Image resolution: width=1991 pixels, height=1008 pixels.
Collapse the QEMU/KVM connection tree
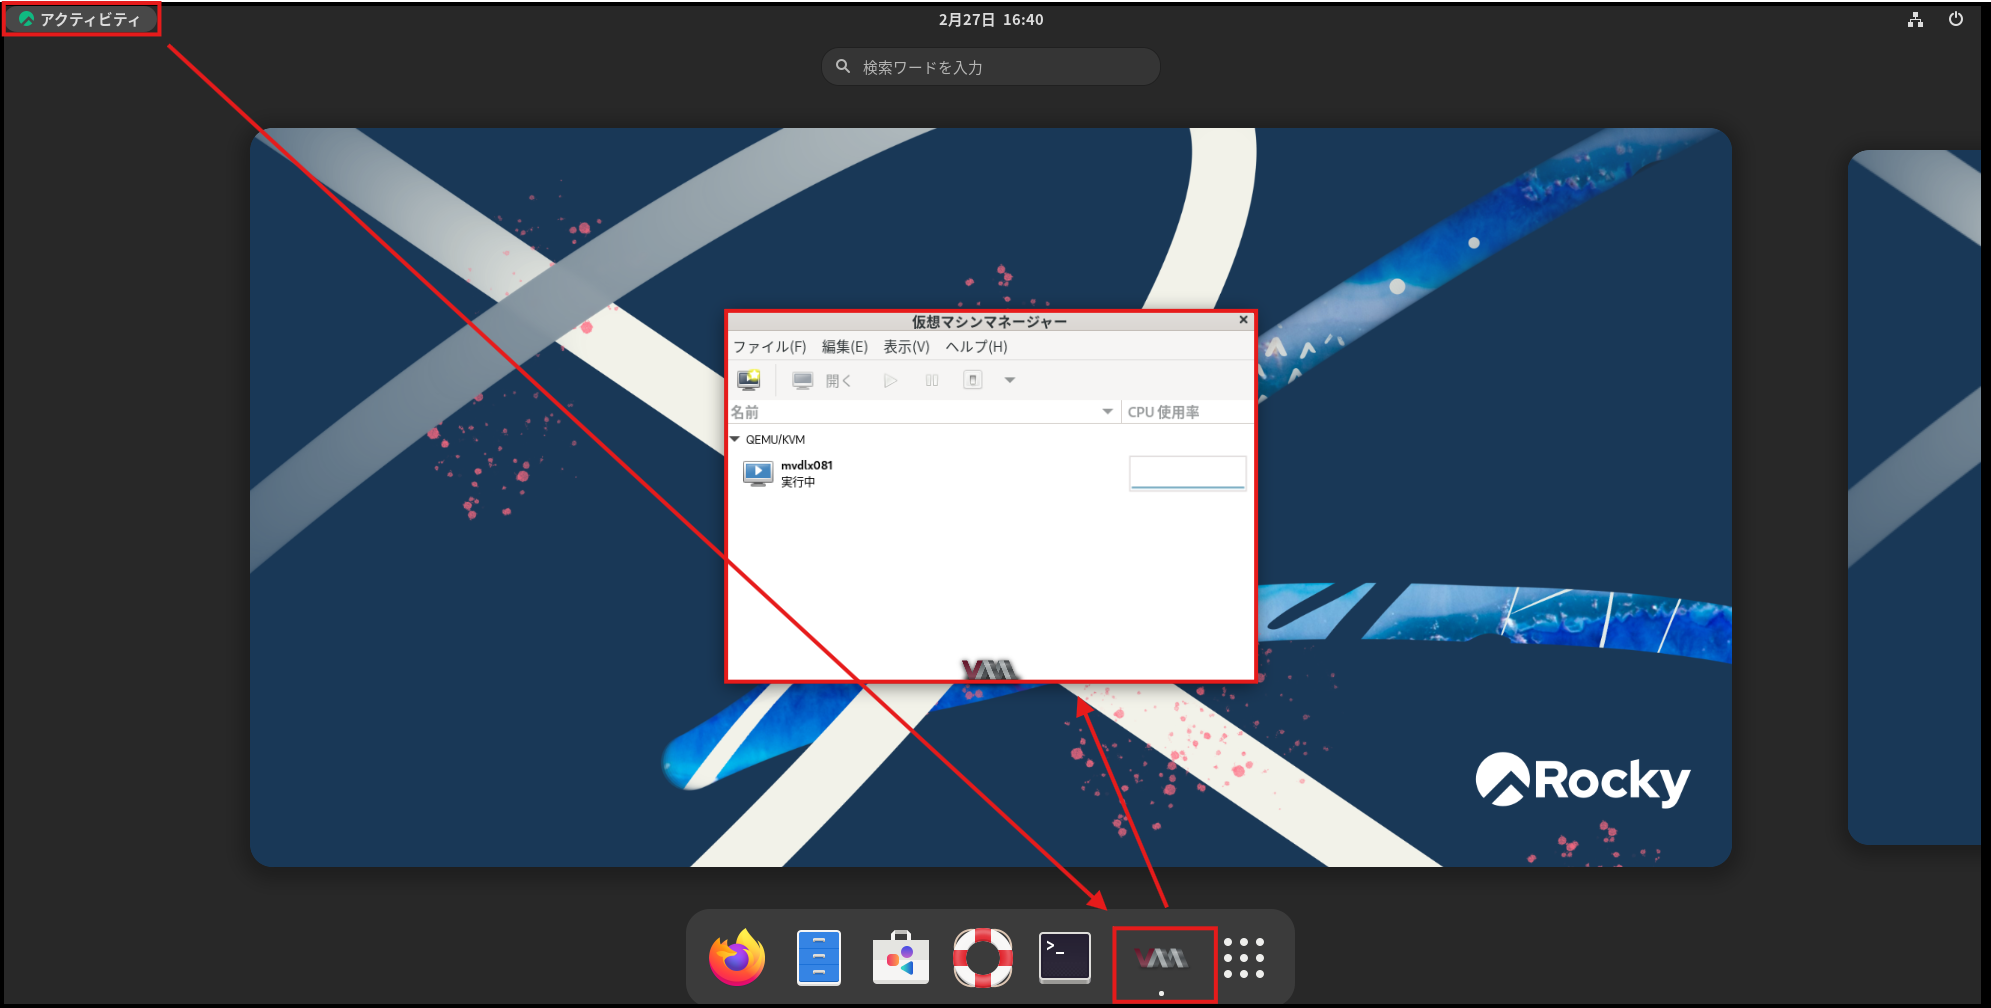(x=735, y=440)
